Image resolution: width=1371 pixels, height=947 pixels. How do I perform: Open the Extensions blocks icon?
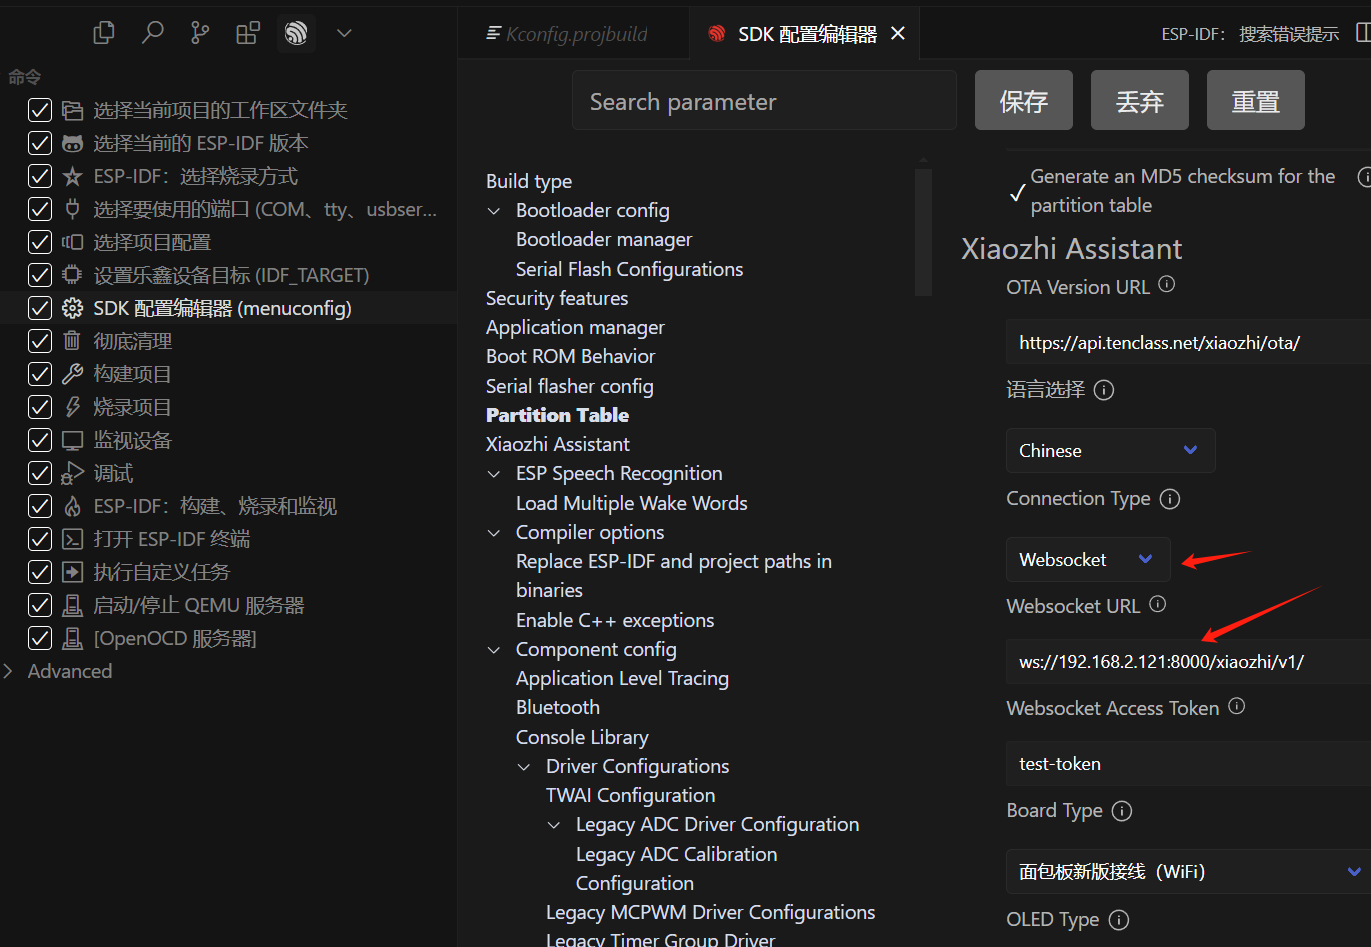(248, 33)
